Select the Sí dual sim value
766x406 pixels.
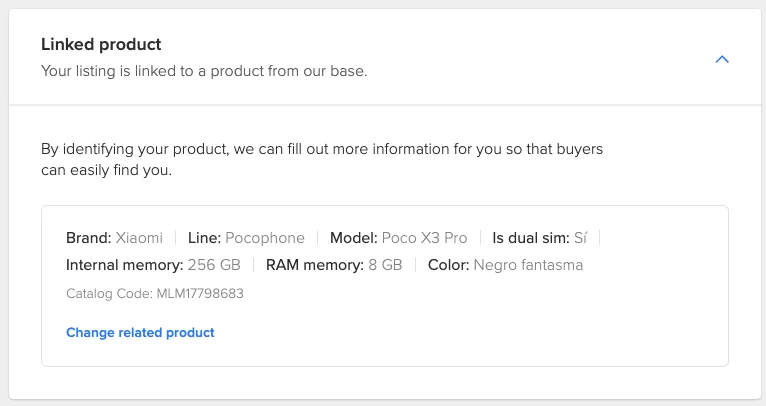point(581,238)
